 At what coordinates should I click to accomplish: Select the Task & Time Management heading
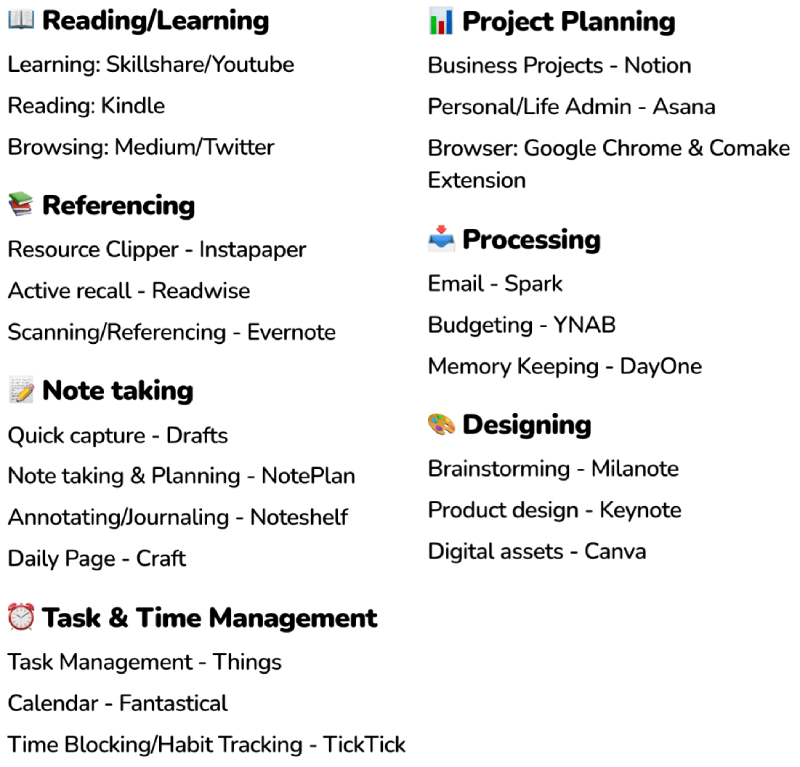[x=209, y=618]
